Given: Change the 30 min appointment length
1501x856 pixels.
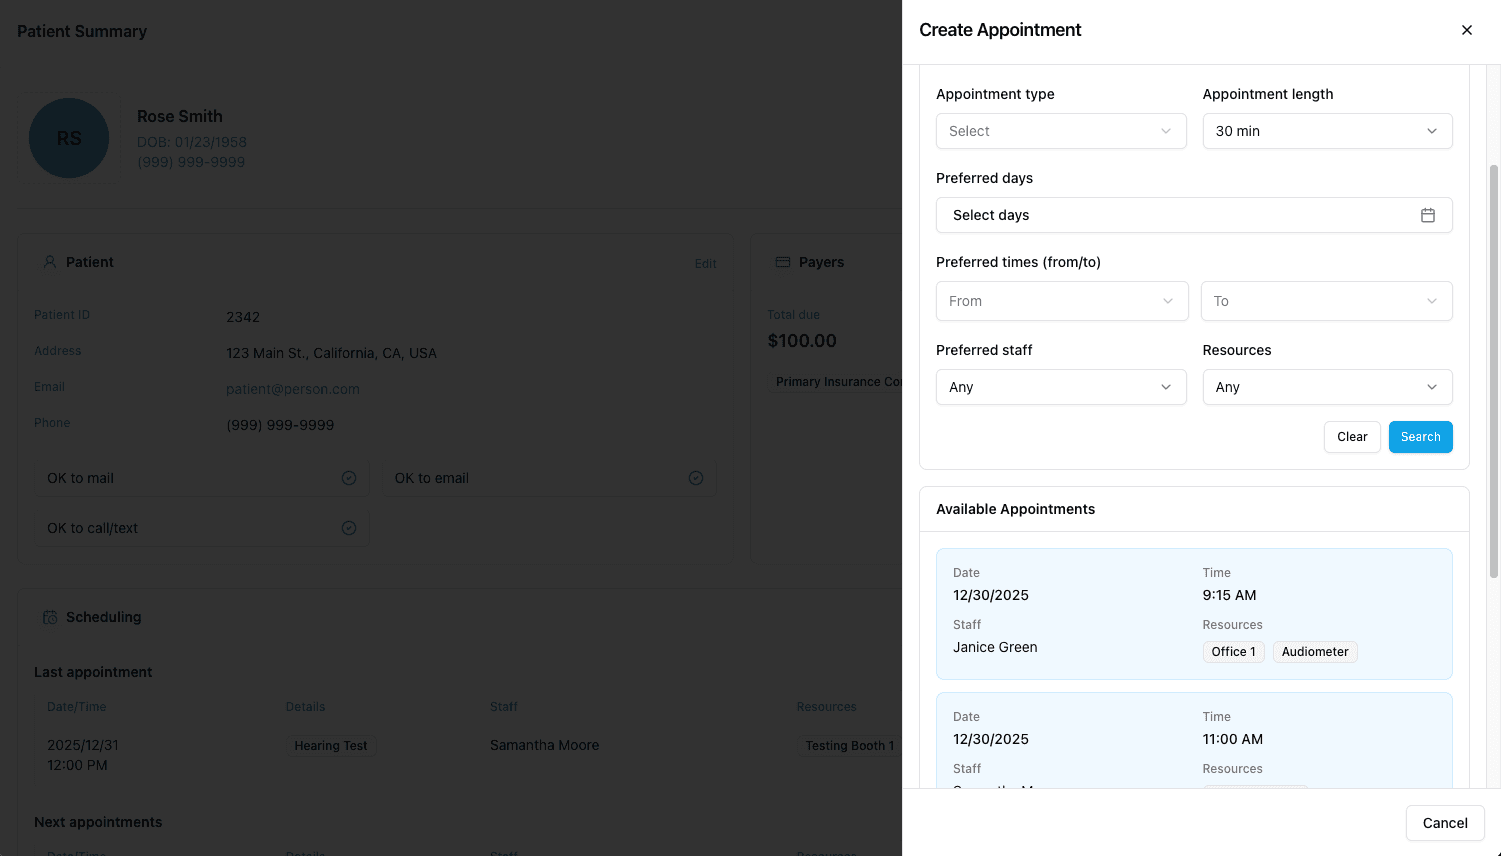Looking at the screenshot, I should (1327, 131).
